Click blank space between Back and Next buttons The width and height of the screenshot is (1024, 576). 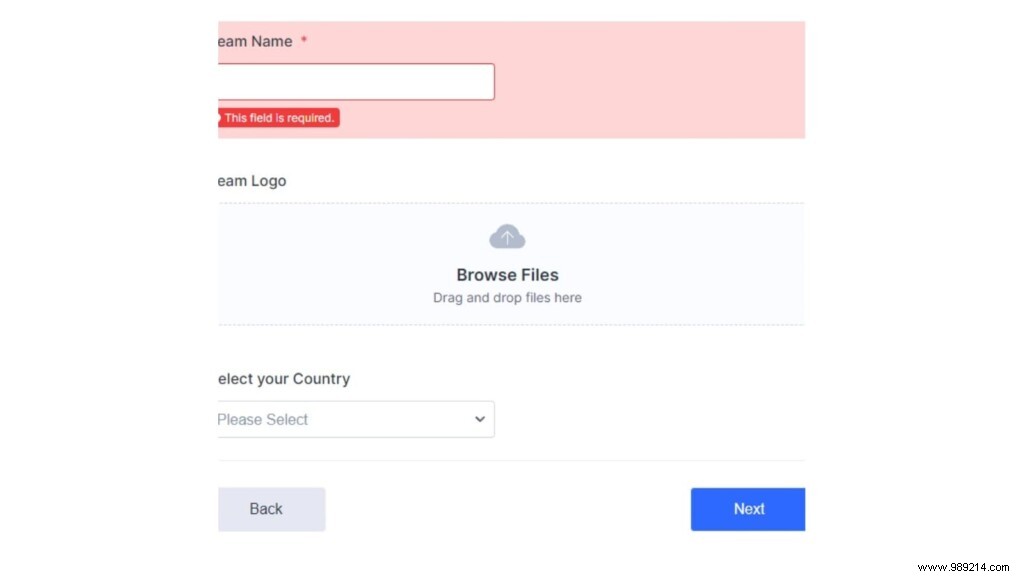507,509
